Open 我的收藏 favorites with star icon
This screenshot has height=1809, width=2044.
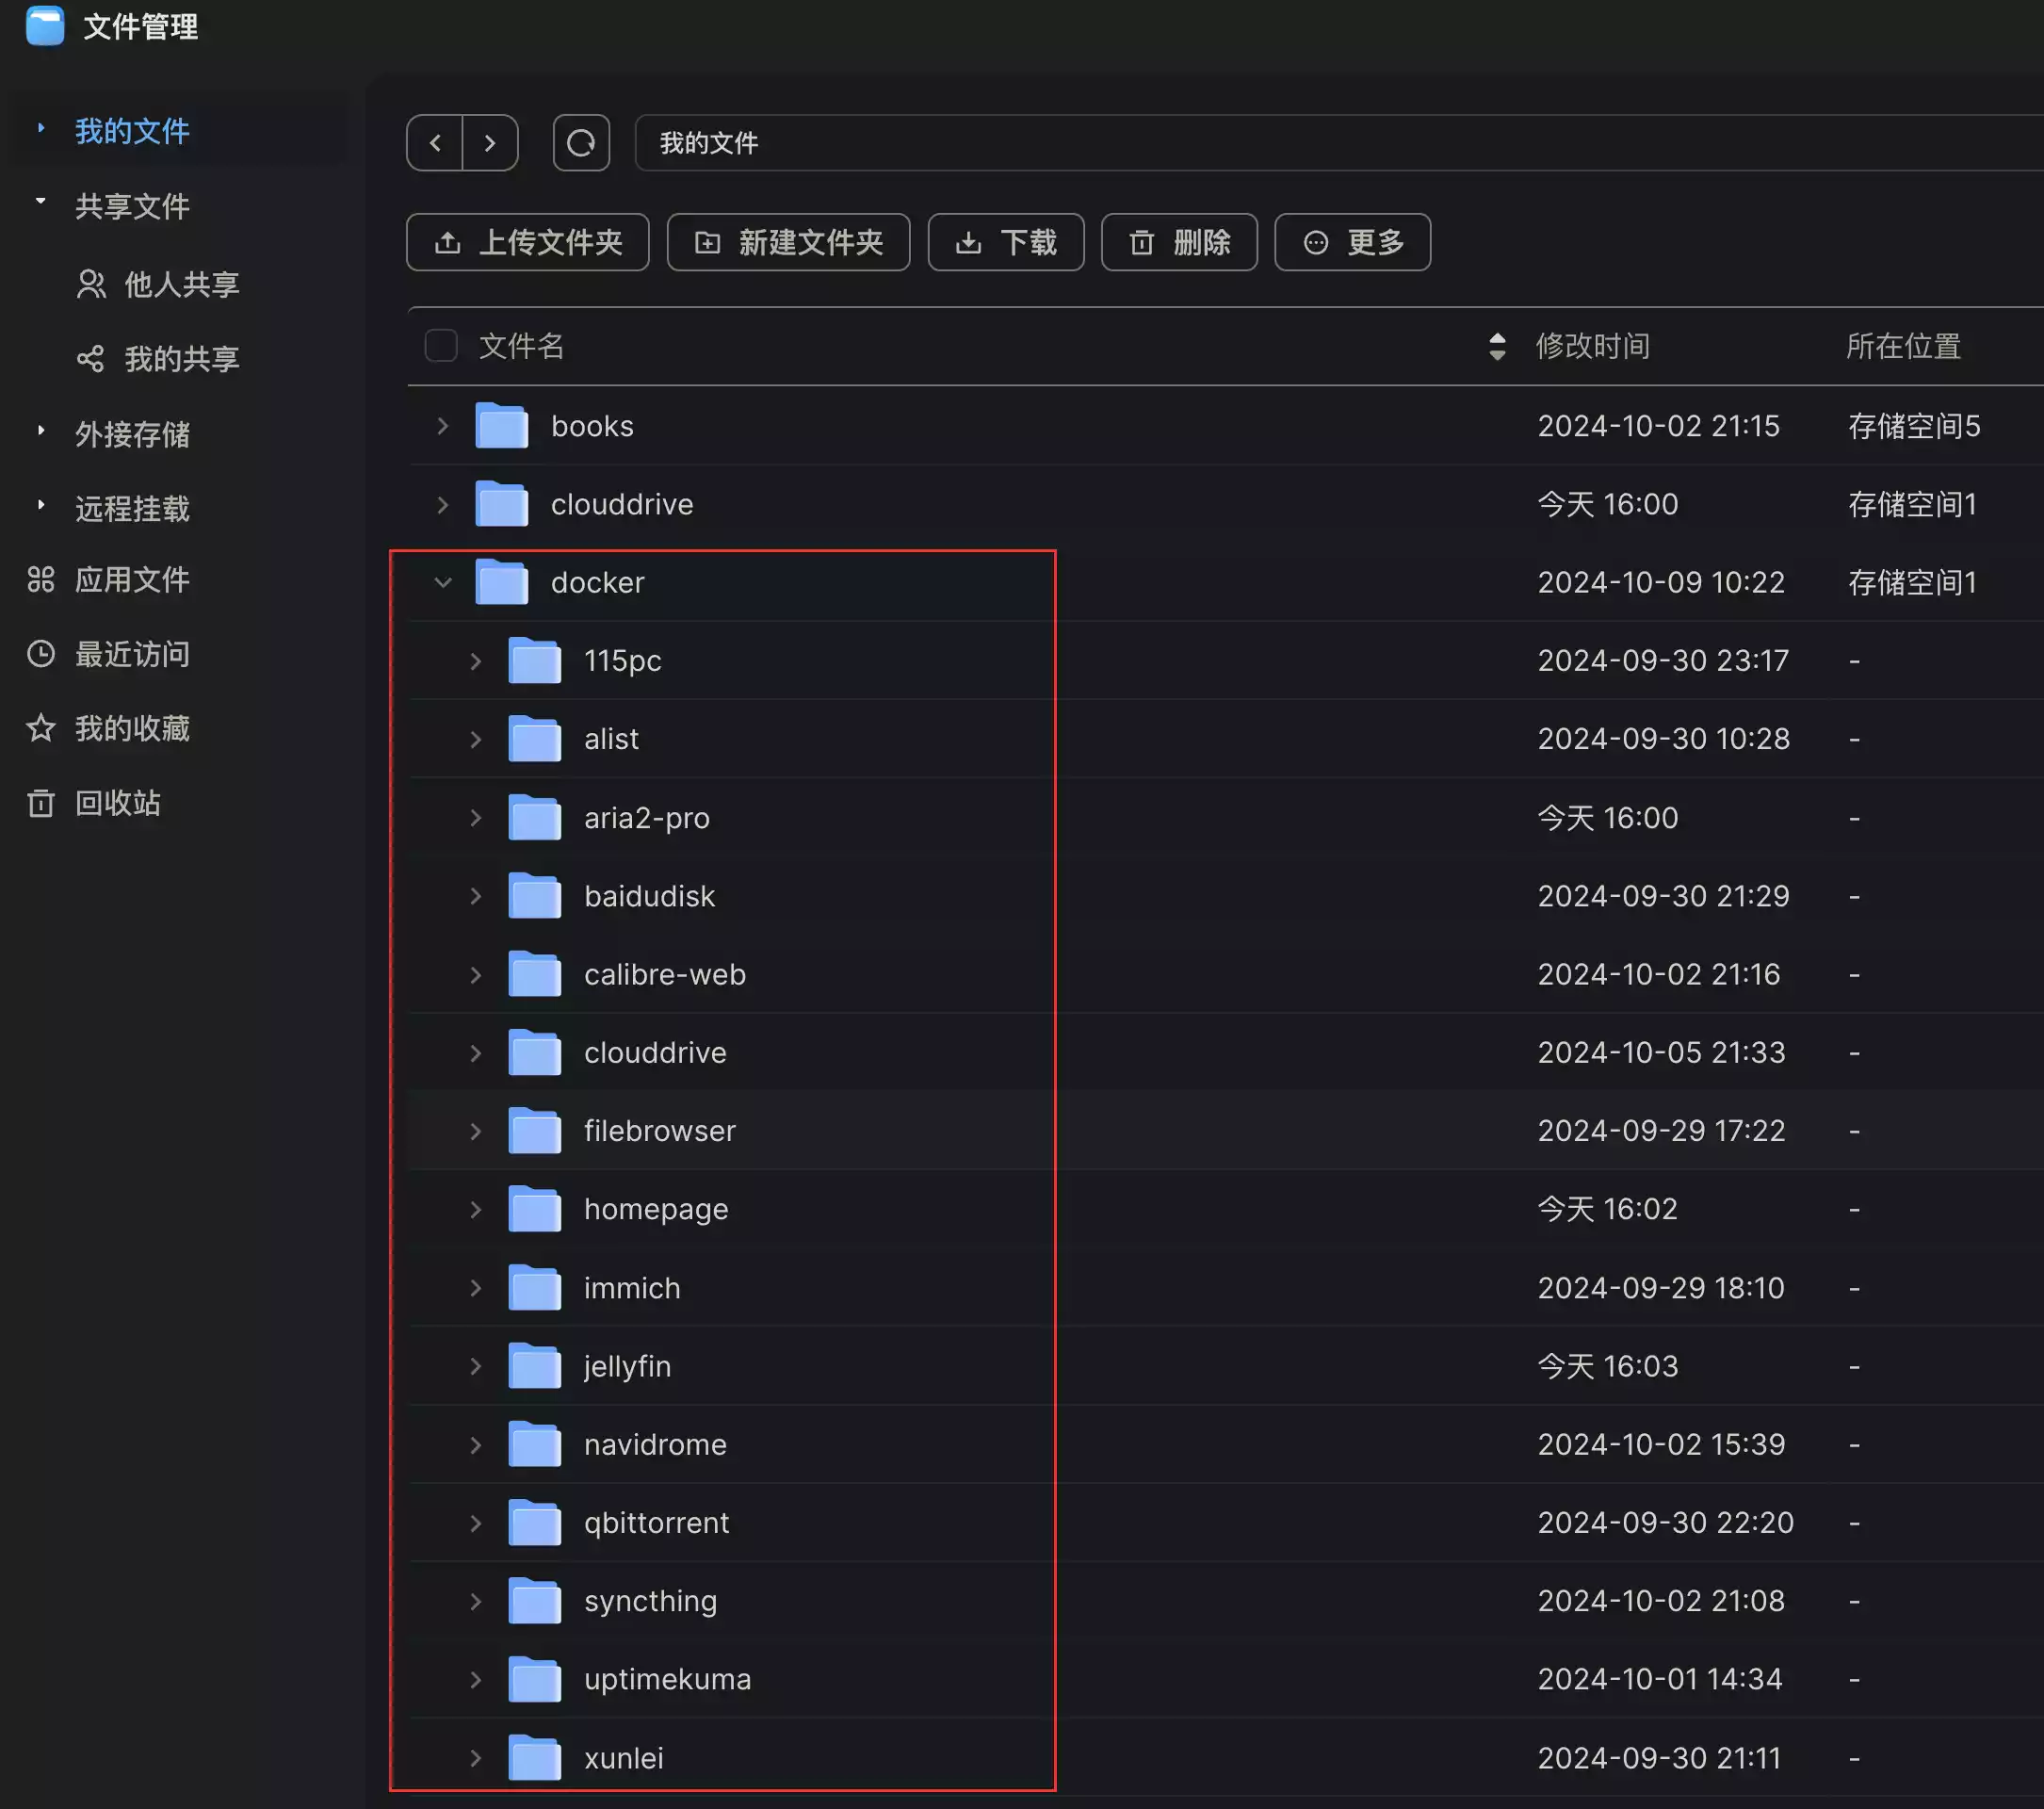[131, 729]
